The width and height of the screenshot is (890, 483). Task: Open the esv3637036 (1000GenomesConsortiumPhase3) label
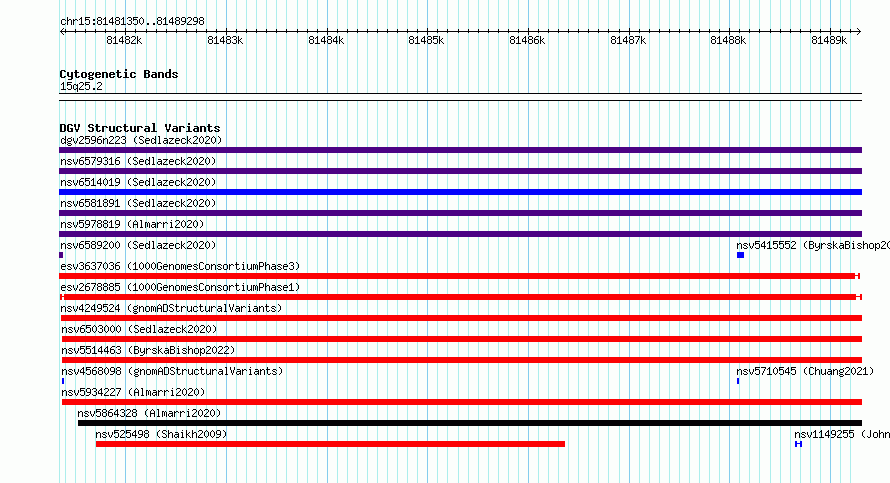180,266
